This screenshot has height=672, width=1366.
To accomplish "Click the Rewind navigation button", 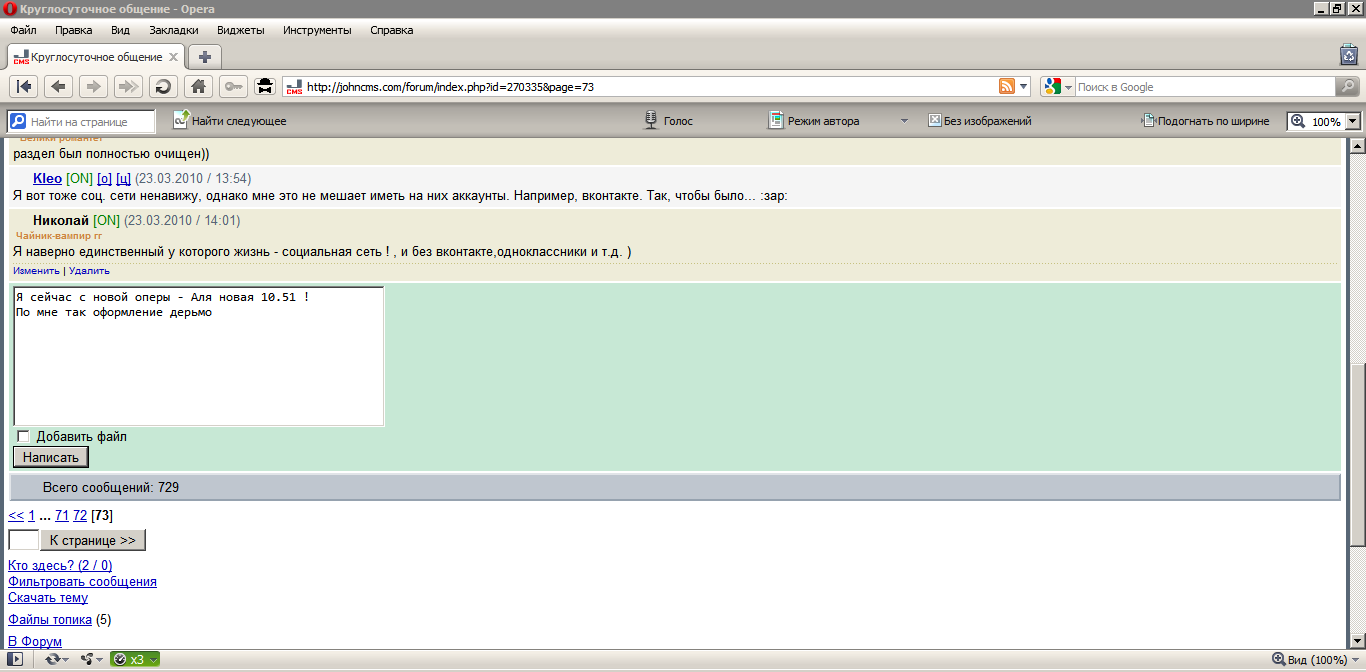I will 25,86.
